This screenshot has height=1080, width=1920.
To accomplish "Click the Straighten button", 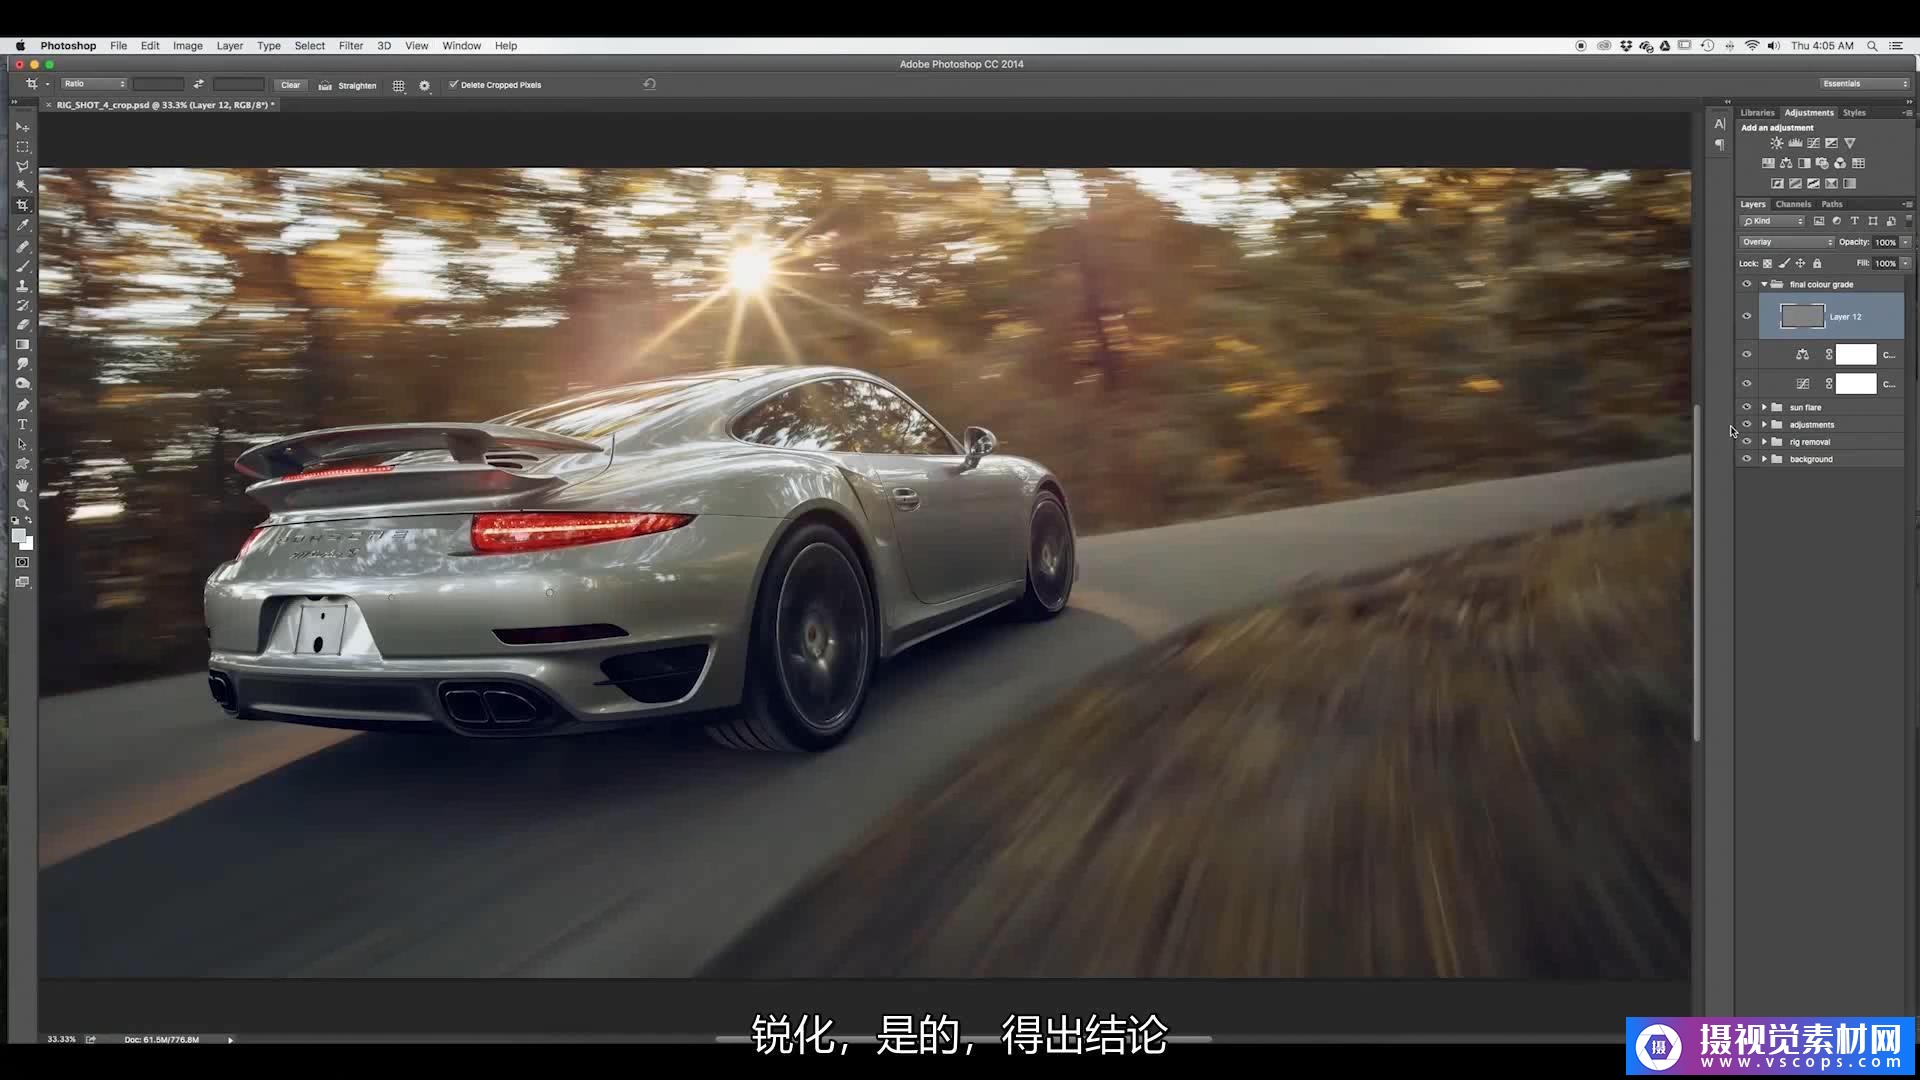I will point(348,85).
